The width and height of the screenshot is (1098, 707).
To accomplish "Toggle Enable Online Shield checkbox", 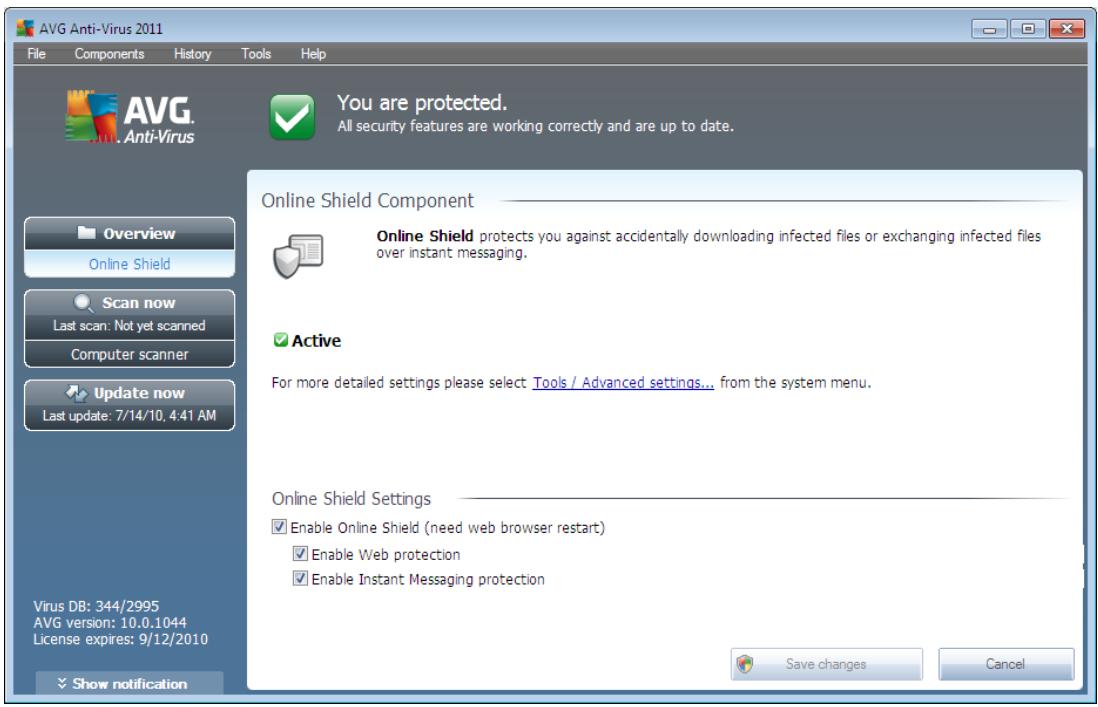I will [279, 526].
